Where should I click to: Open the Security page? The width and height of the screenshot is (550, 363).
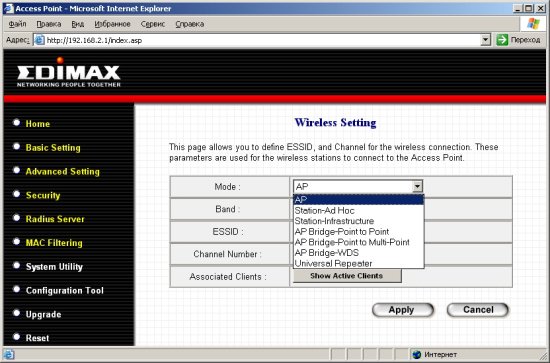click(43, 195)
